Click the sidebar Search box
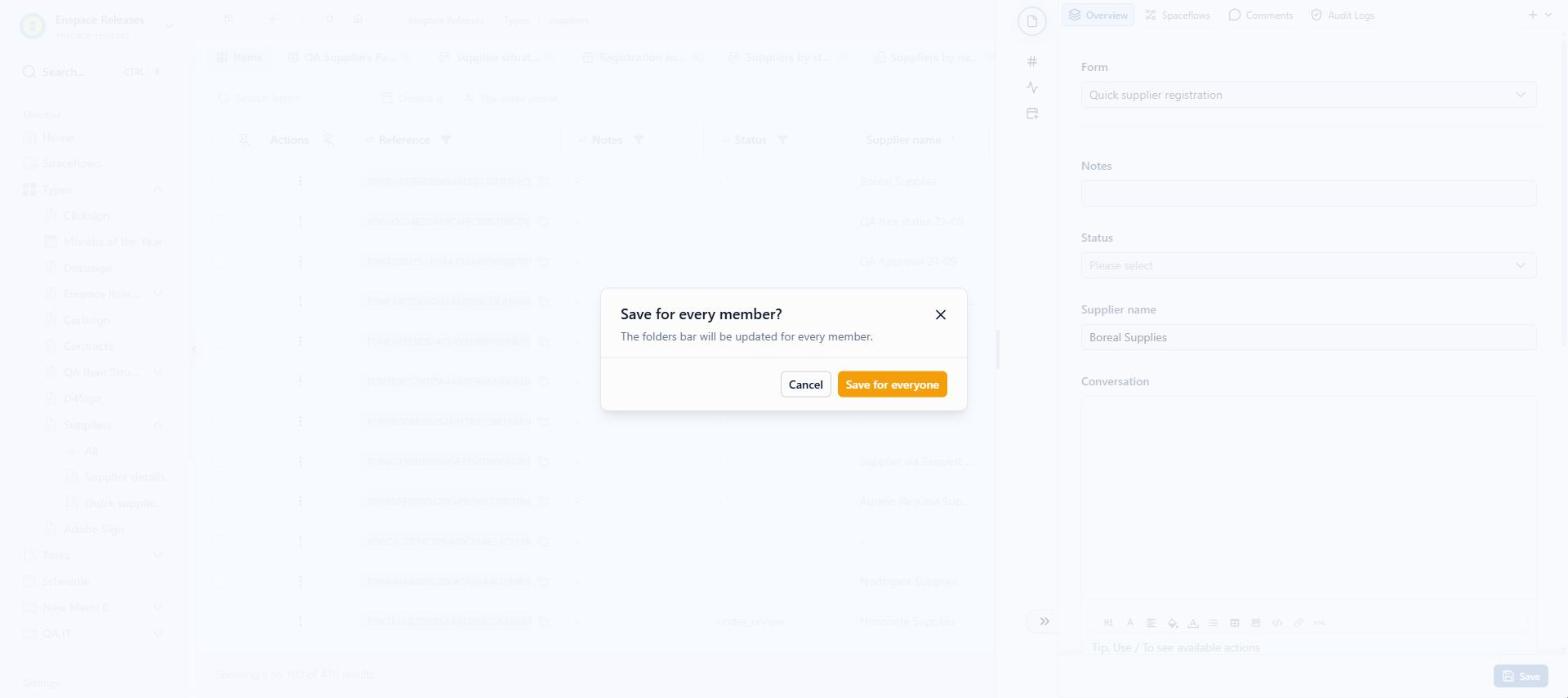Image resolution: width=1568 pixels, height=698 pixels. point(92,72)
